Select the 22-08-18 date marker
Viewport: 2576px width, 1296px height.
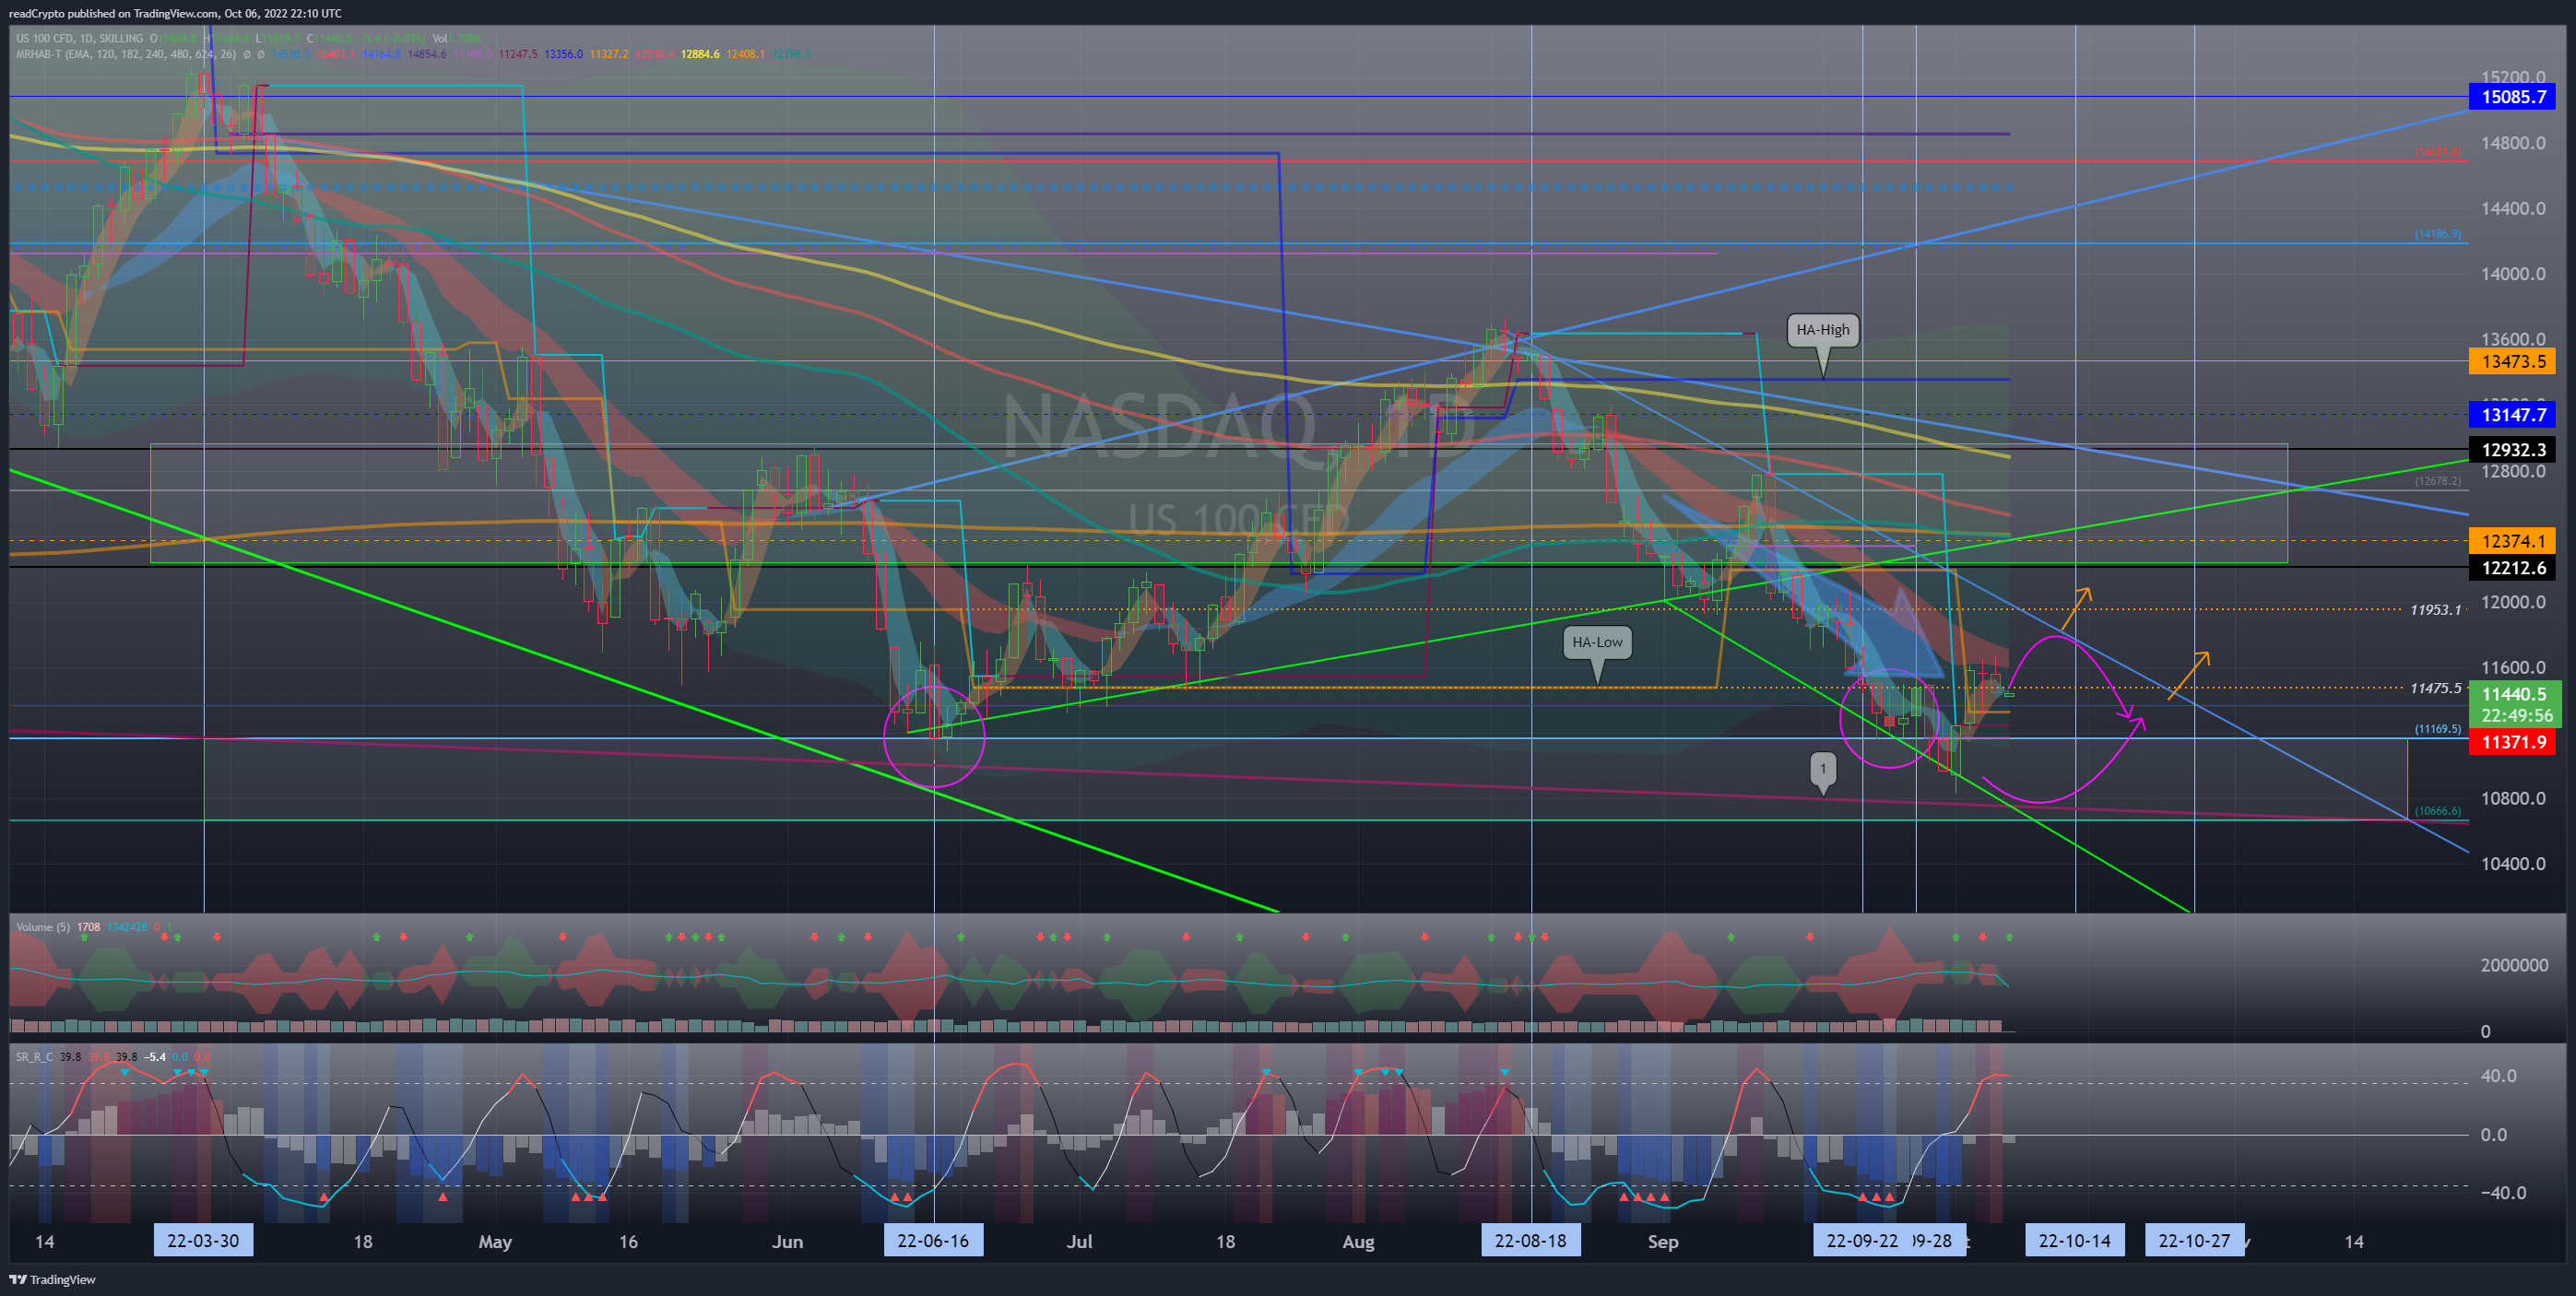coord(1531,1241)
